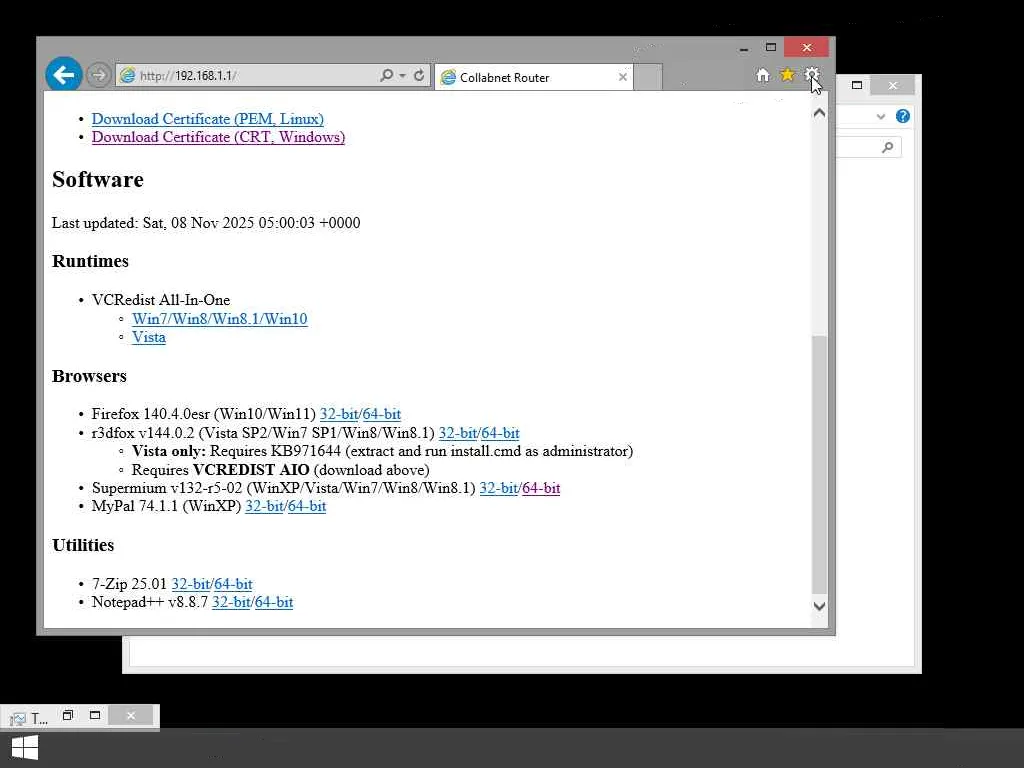Click the search magnifier in background window

[x=888, y=148]
